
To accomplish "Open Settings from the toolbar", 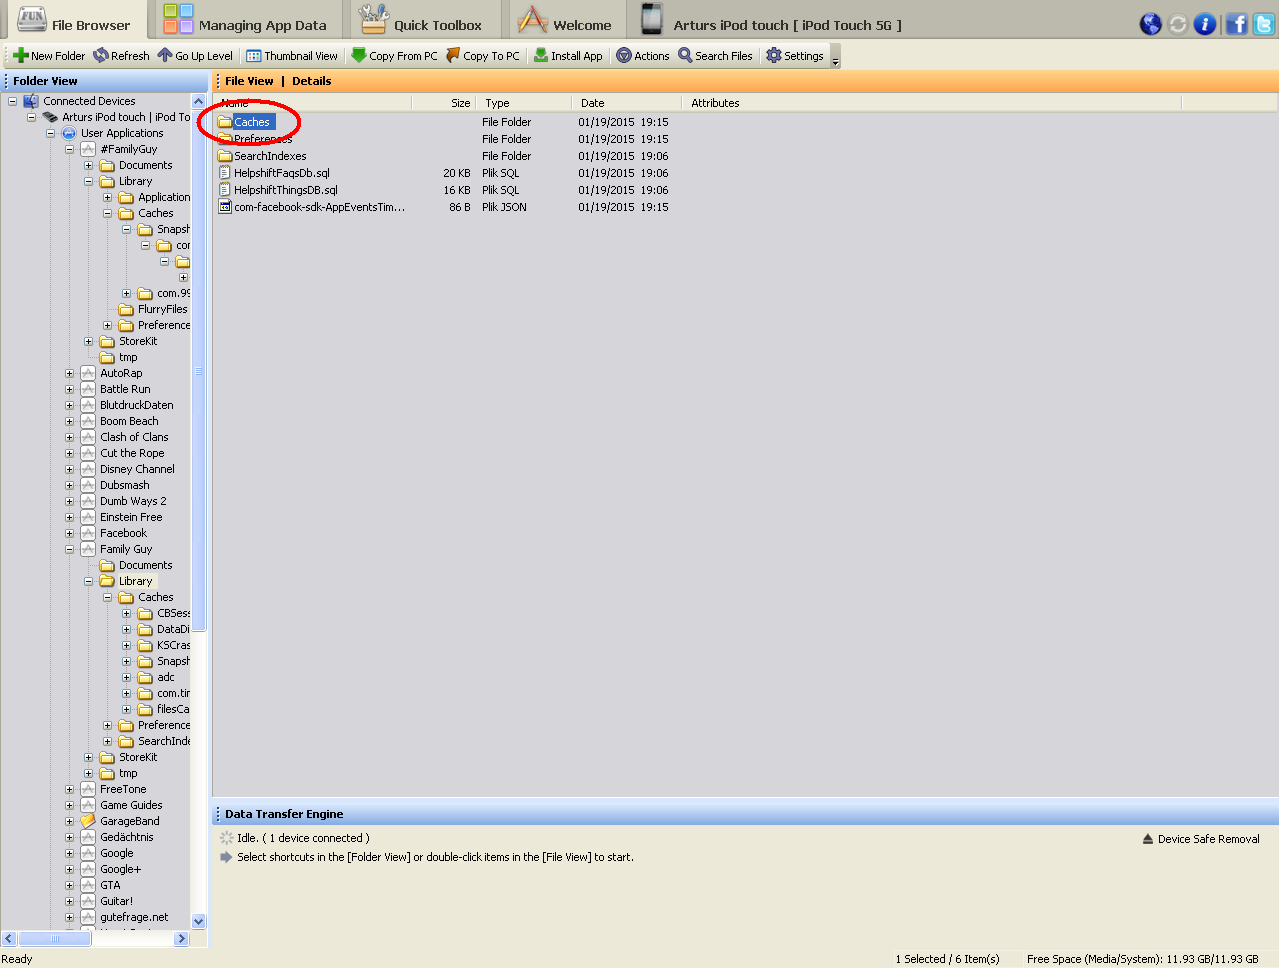I will [795, 56].
